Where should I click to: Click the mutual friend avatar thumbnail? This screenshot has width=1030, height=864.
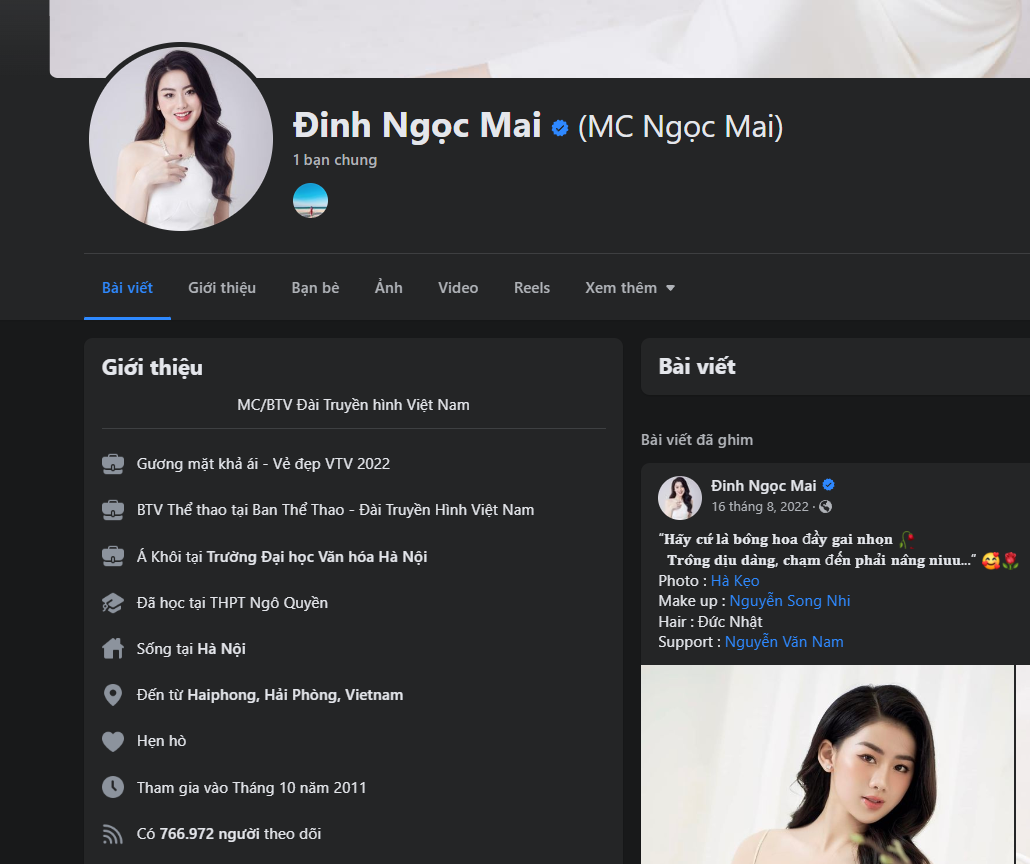coord(310,201)
